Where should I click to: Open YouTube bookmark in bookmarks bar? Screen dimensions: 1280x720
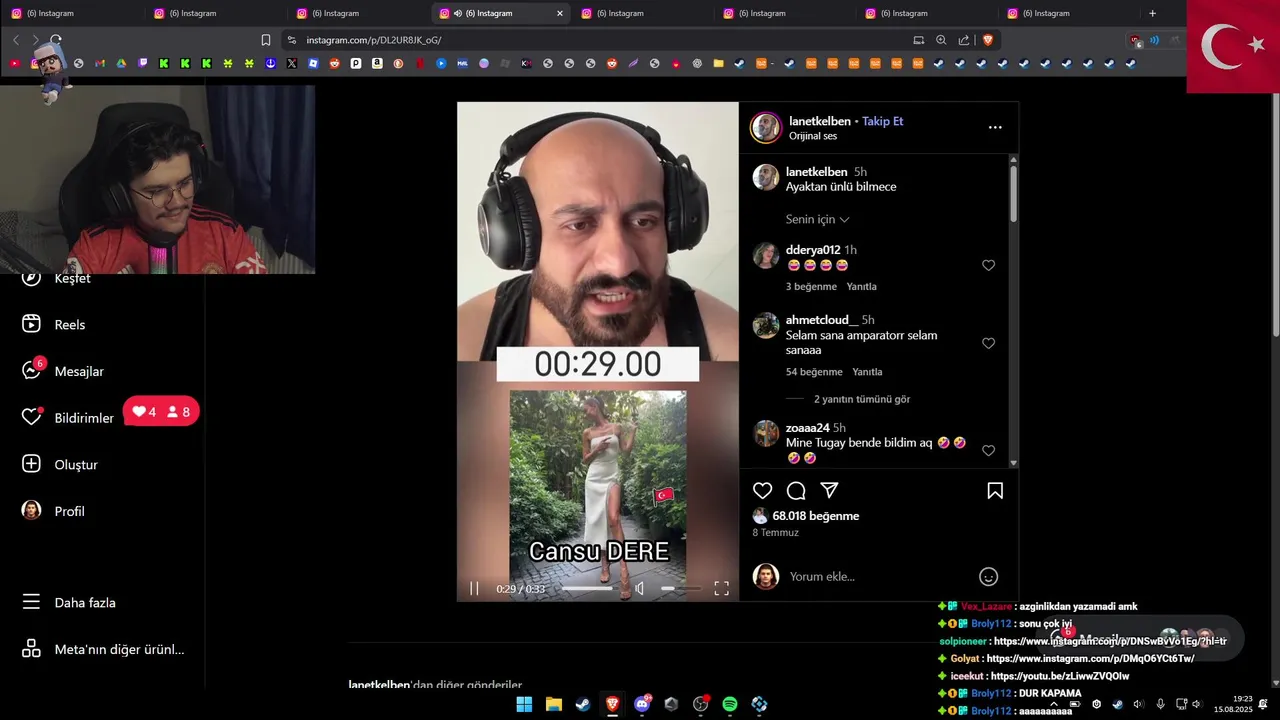(14, 63)
